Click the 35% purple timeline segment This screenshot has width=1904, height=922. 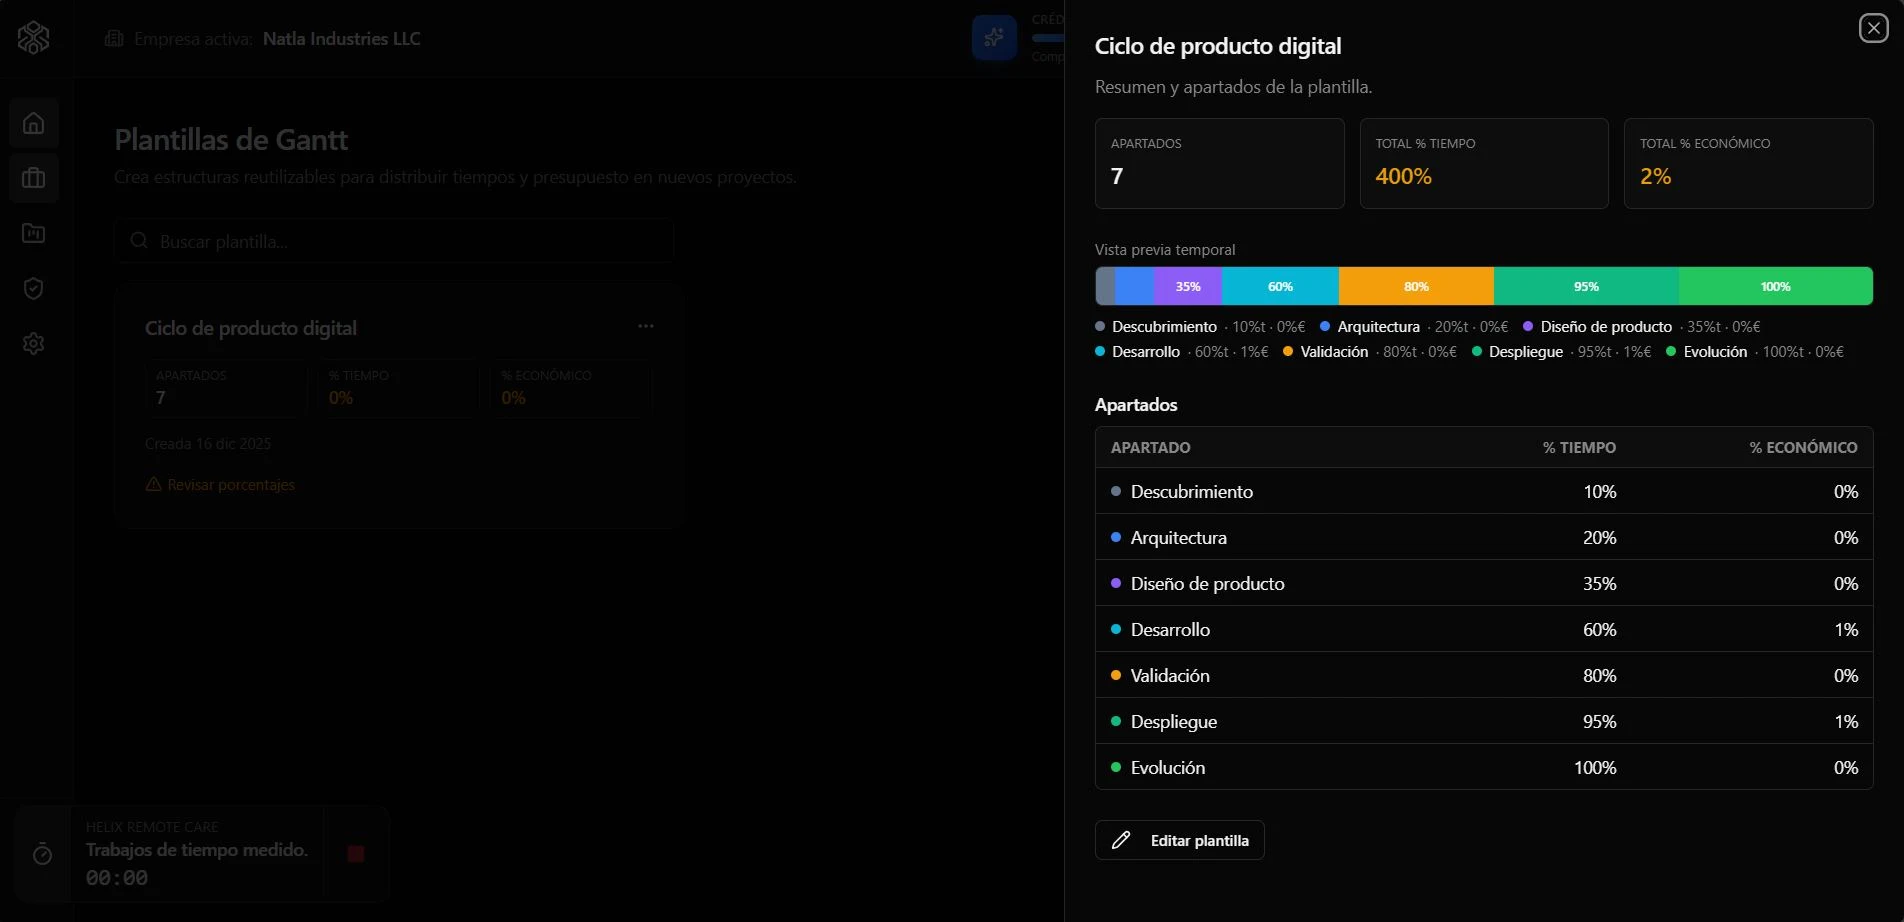[x=1188, y=286]
